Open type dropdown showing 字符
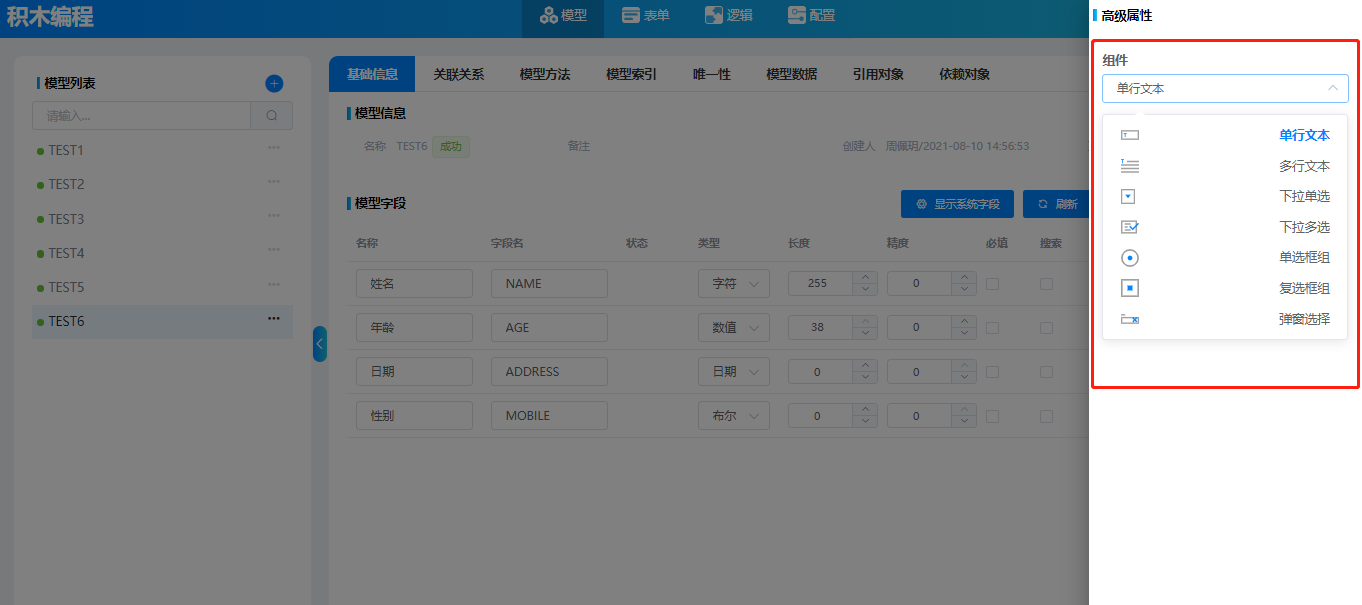Image resolution: width=1362 pixels, height=605 pixels. [734, 284]
